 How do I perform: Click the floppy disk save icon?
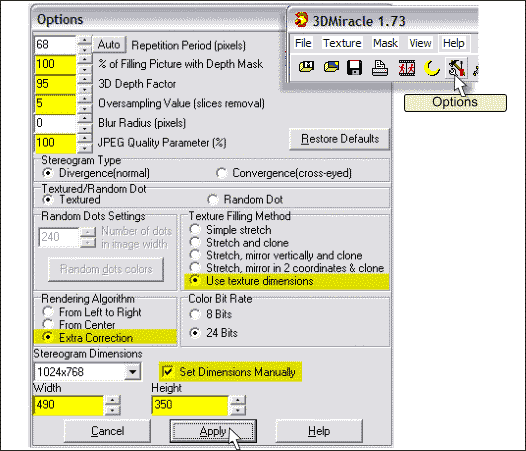355,67
